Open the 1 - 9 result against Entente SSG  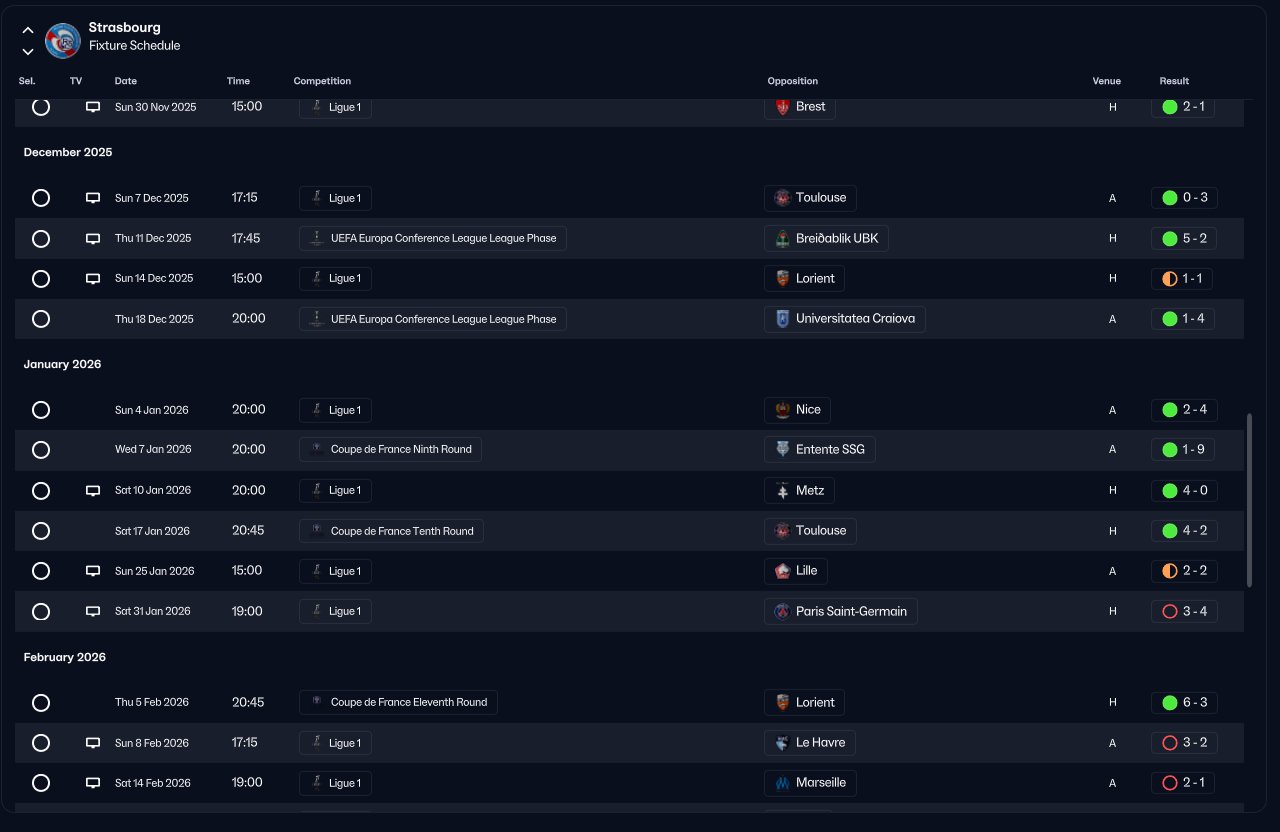click(1184, 450)
